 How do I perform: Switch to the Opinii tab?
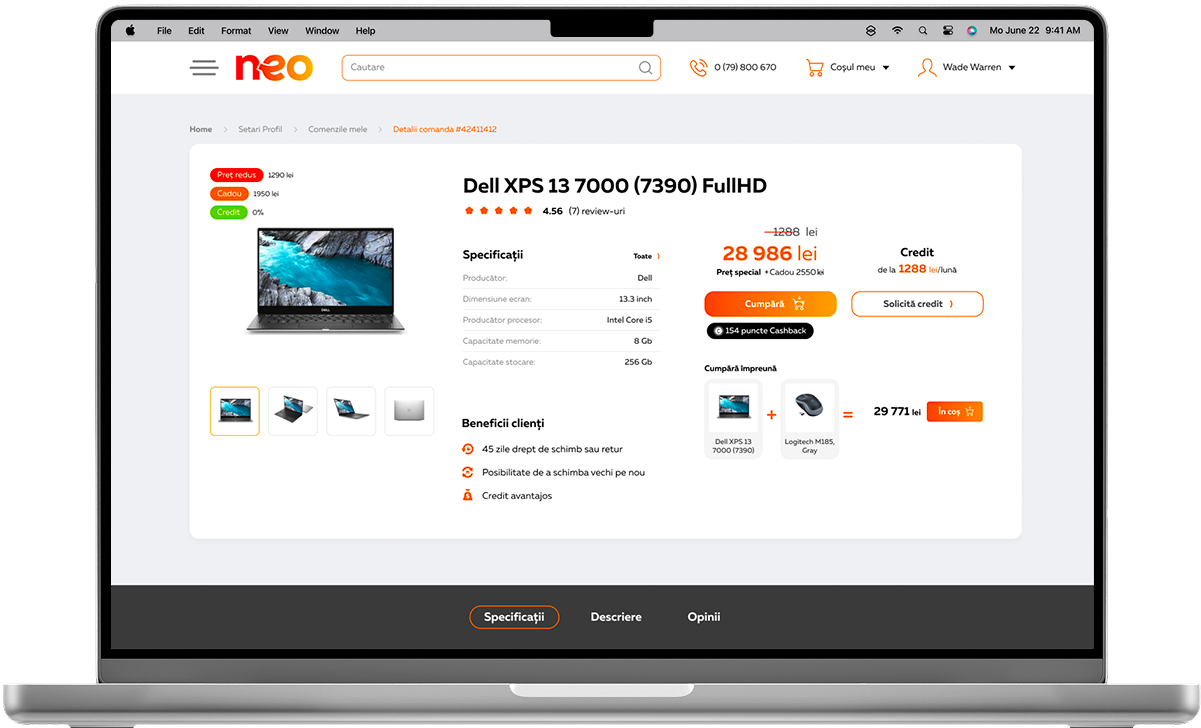pyautogui.click(x=704, y=617)
